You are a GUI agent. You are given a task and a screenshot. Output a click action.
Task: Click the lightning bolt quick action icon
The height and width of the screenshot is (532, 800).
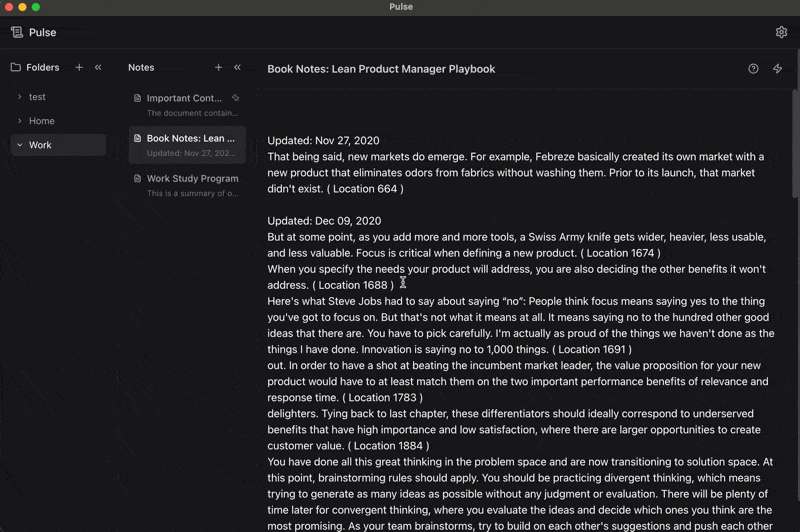778,69
